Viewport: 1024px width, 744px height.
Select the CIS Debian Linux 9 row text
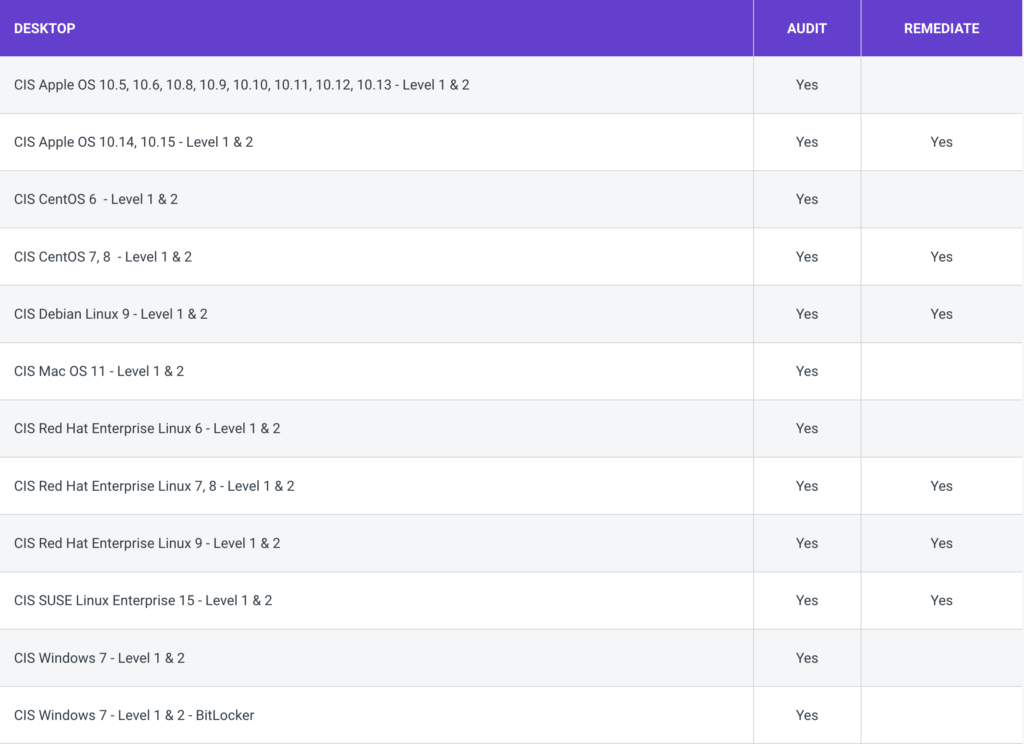point(110,314)
